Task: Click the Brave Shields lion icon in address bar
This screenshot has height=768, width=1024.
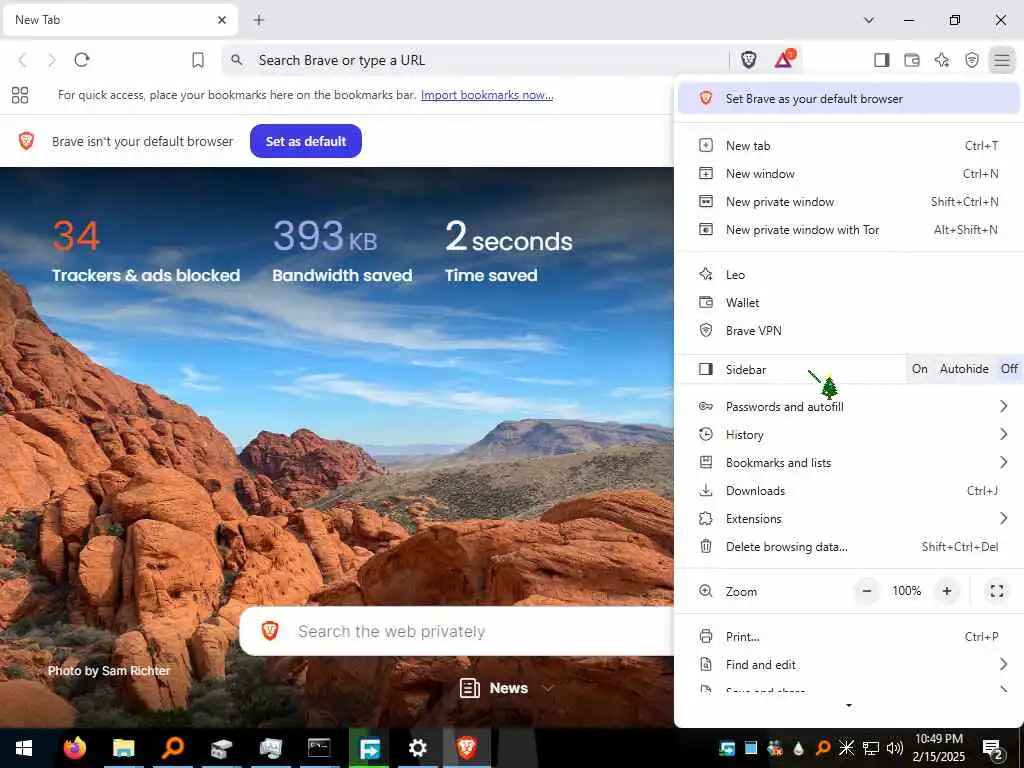Action: pos(749,60)
